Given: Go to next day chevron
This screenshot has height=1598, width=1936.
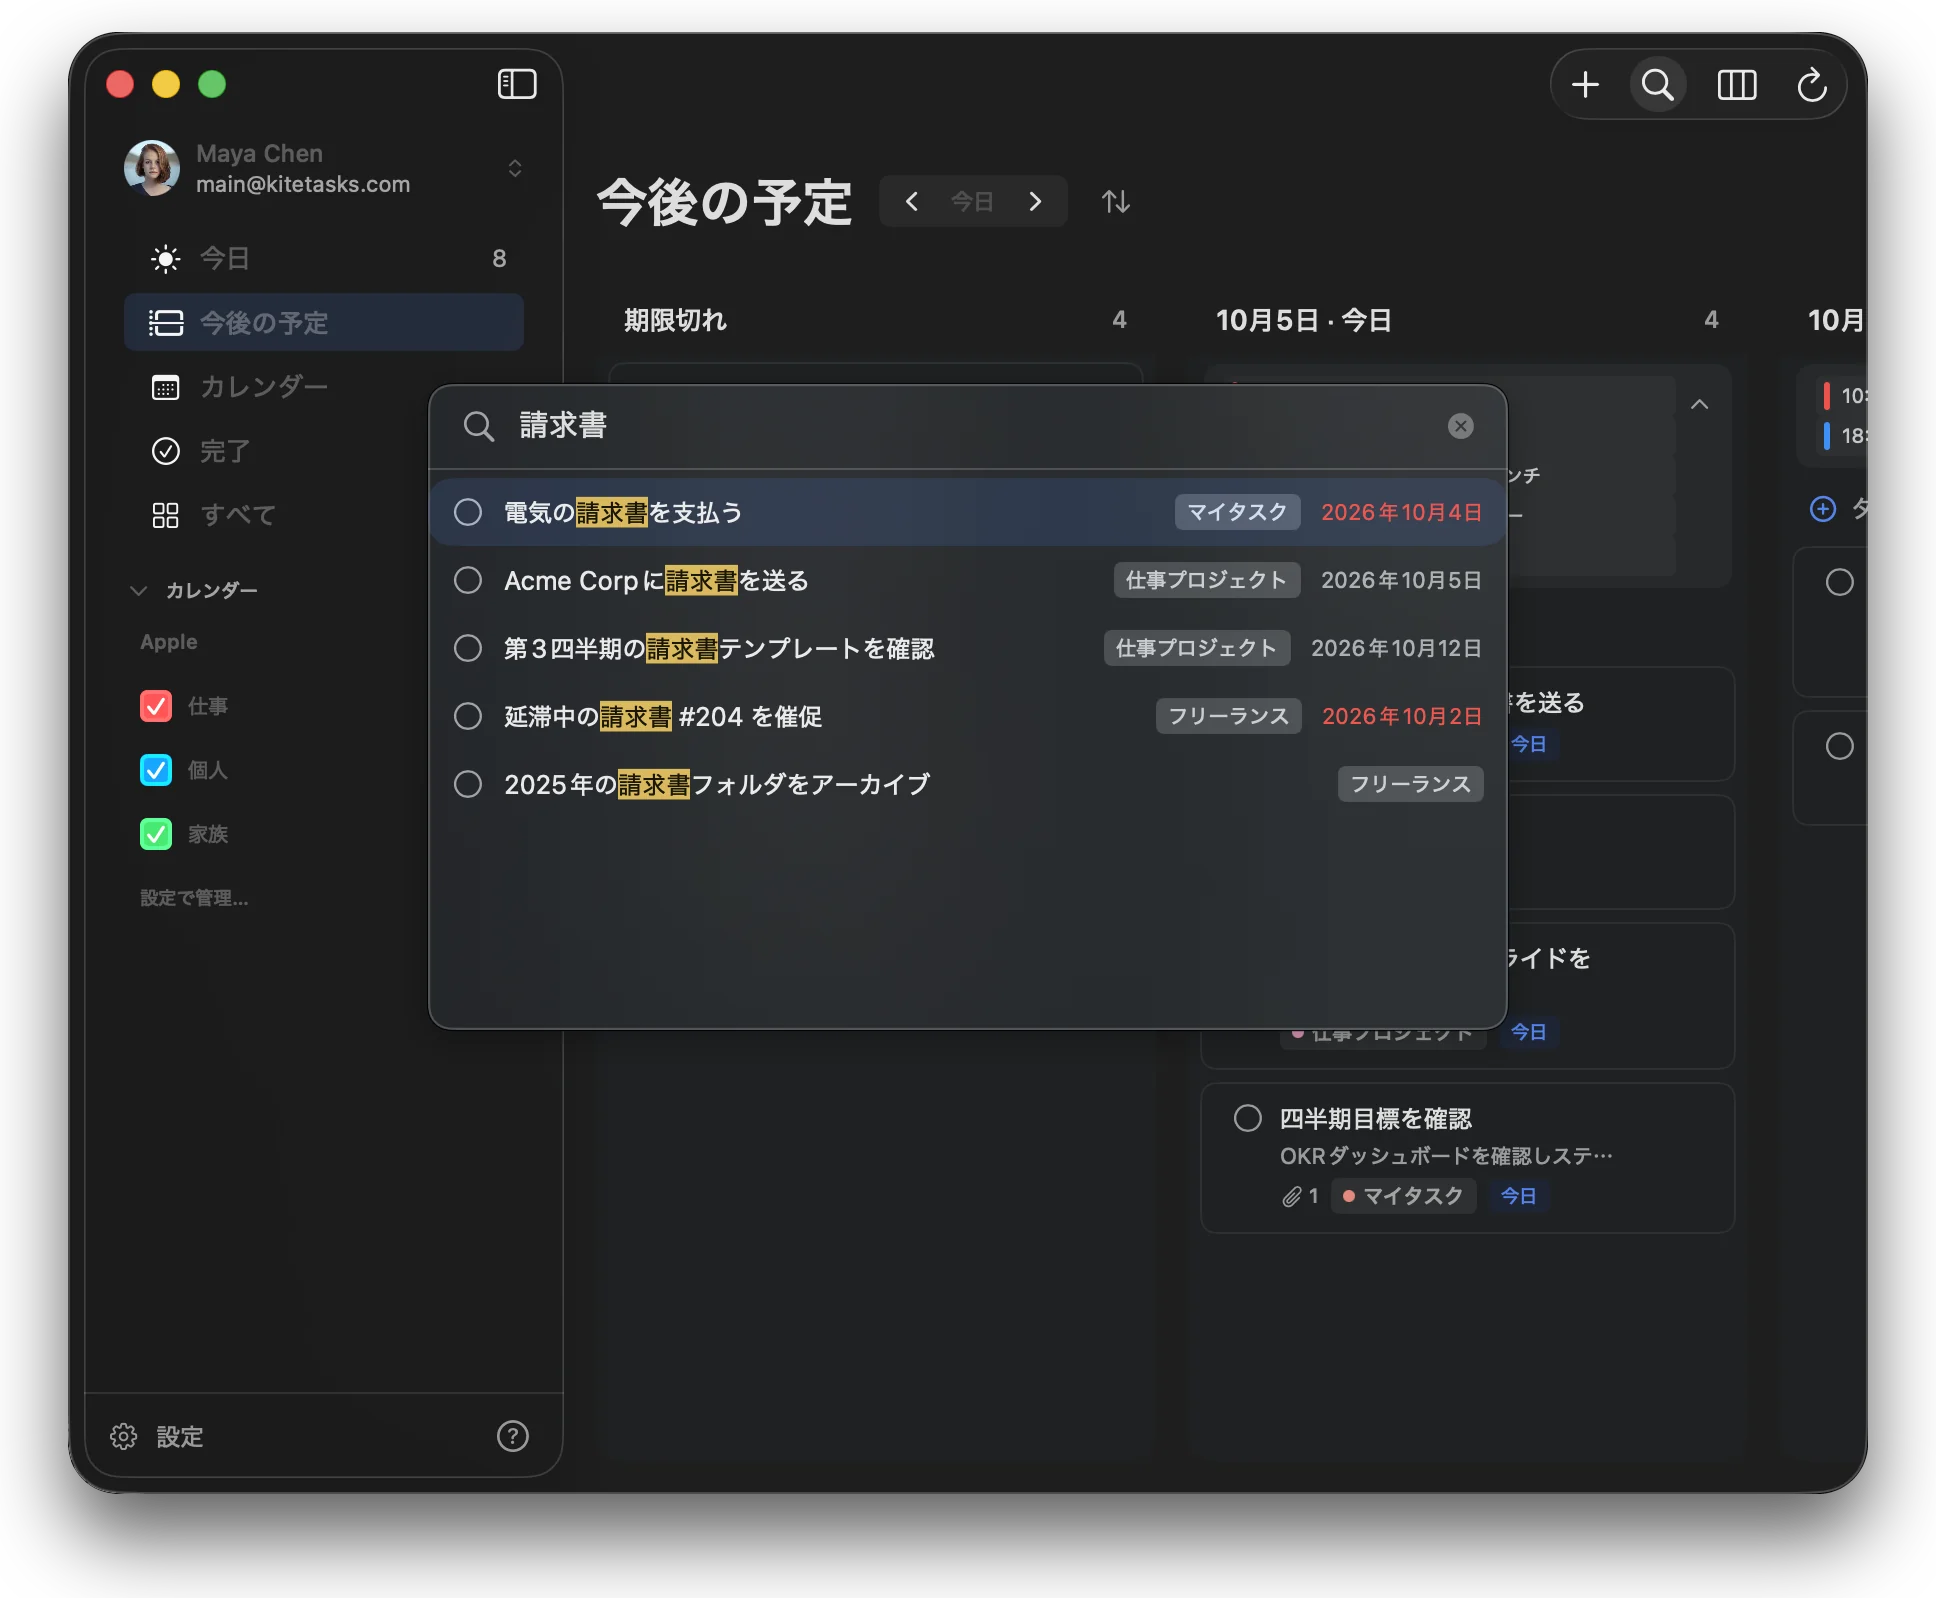Looking at the screenshot, I should tap(1036, 202).
